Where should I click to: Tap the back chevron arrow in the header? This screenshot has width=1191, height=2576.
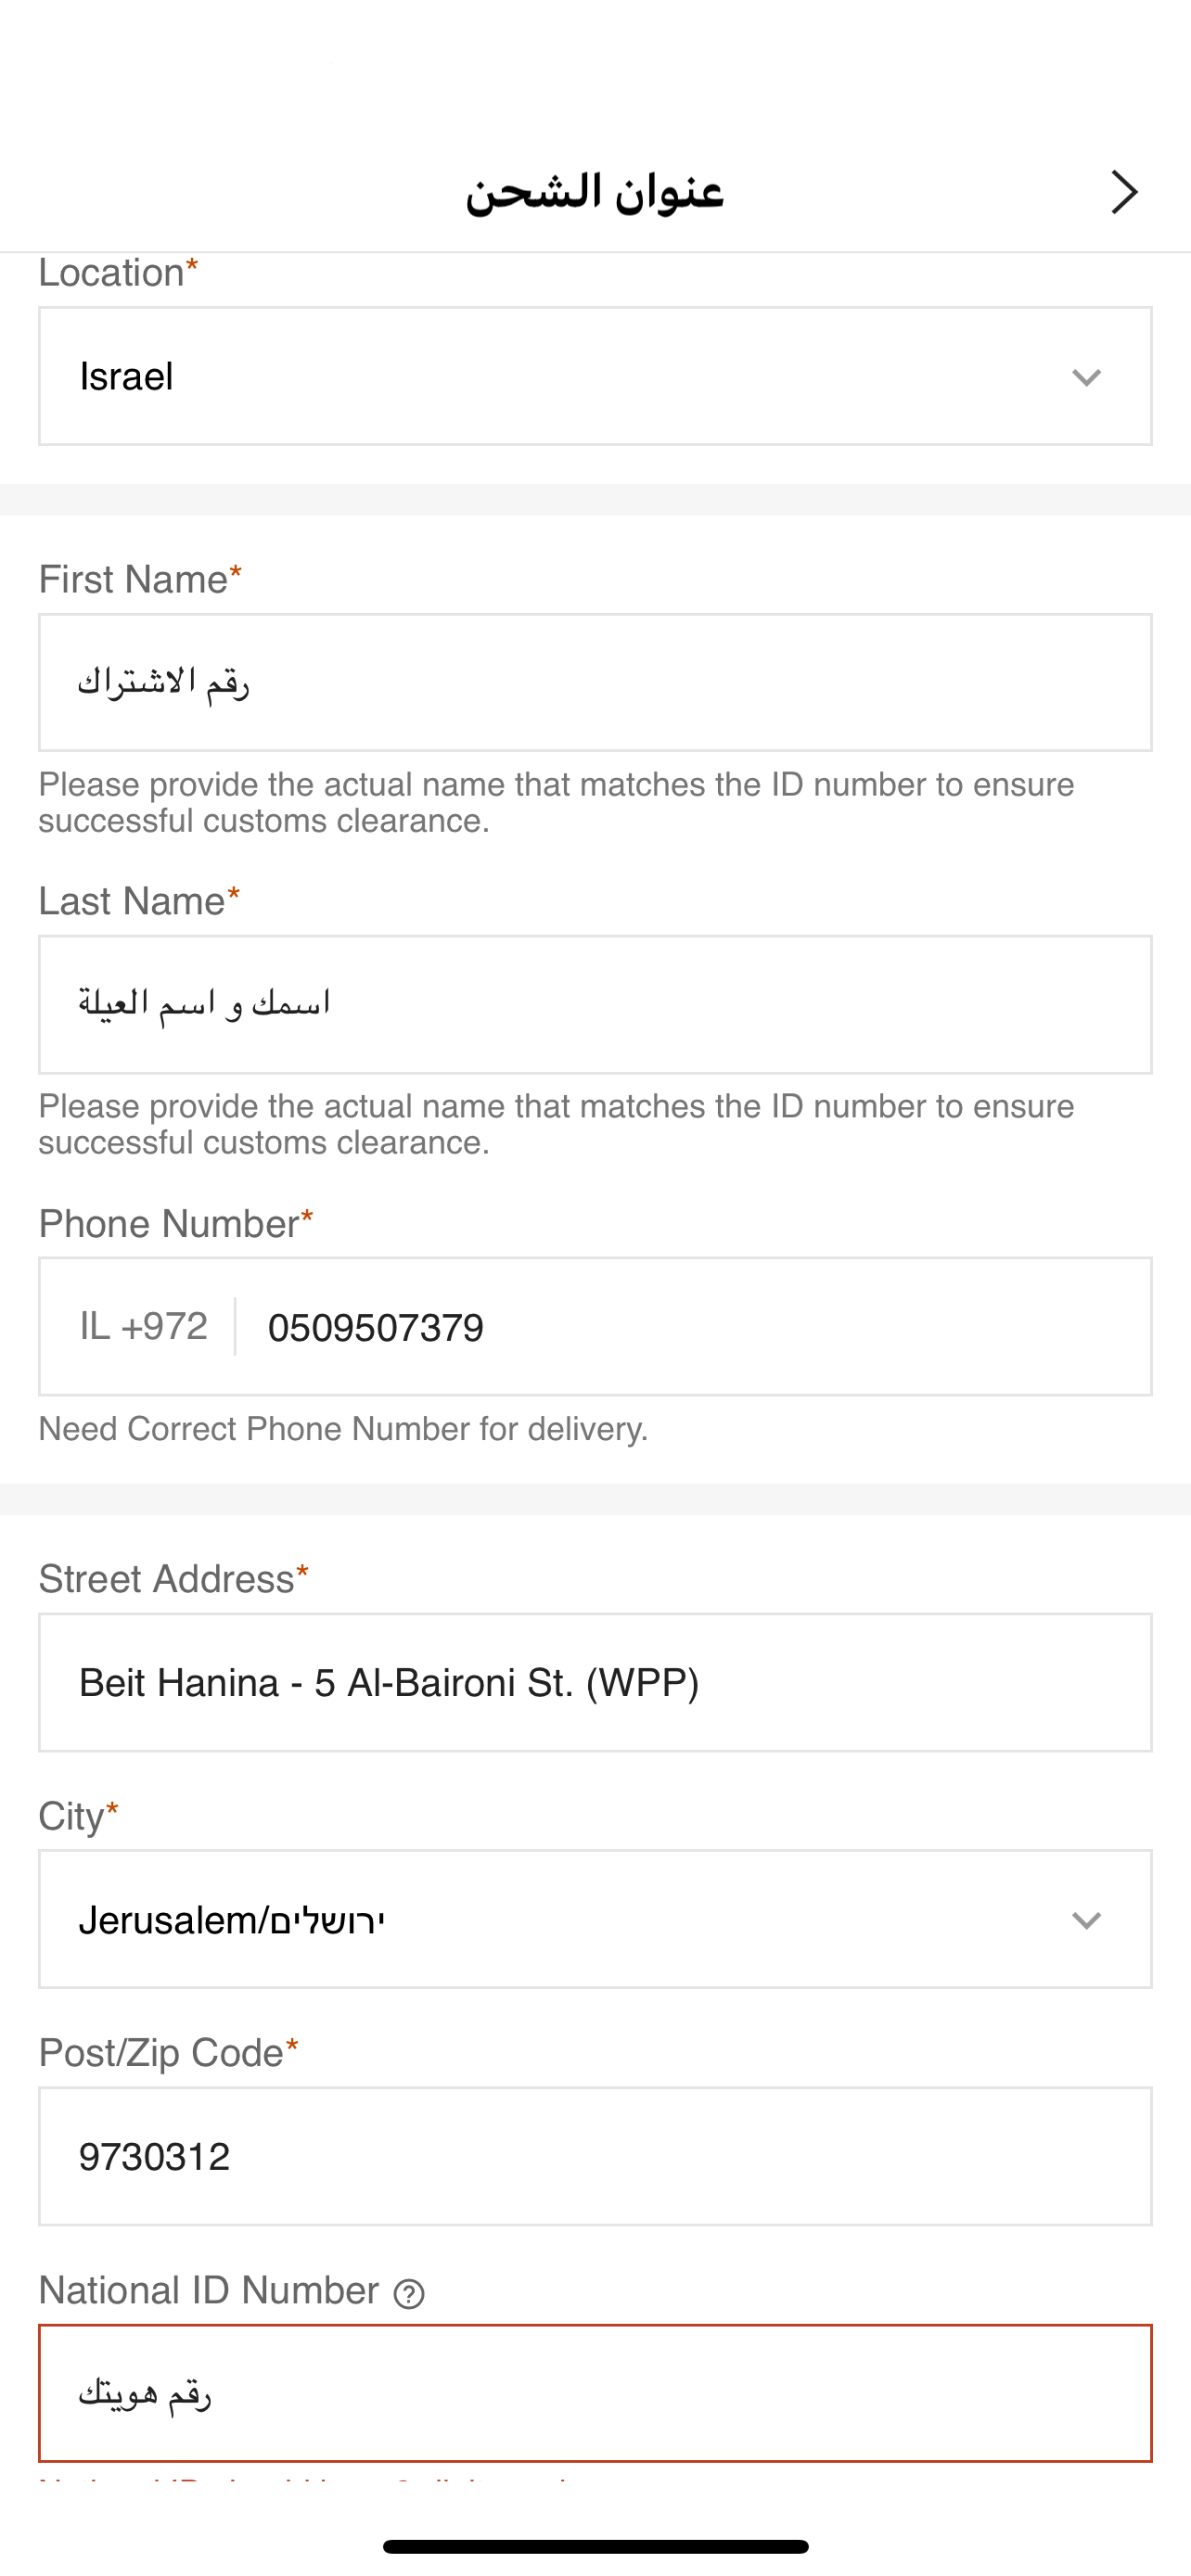coord(1124,192)
